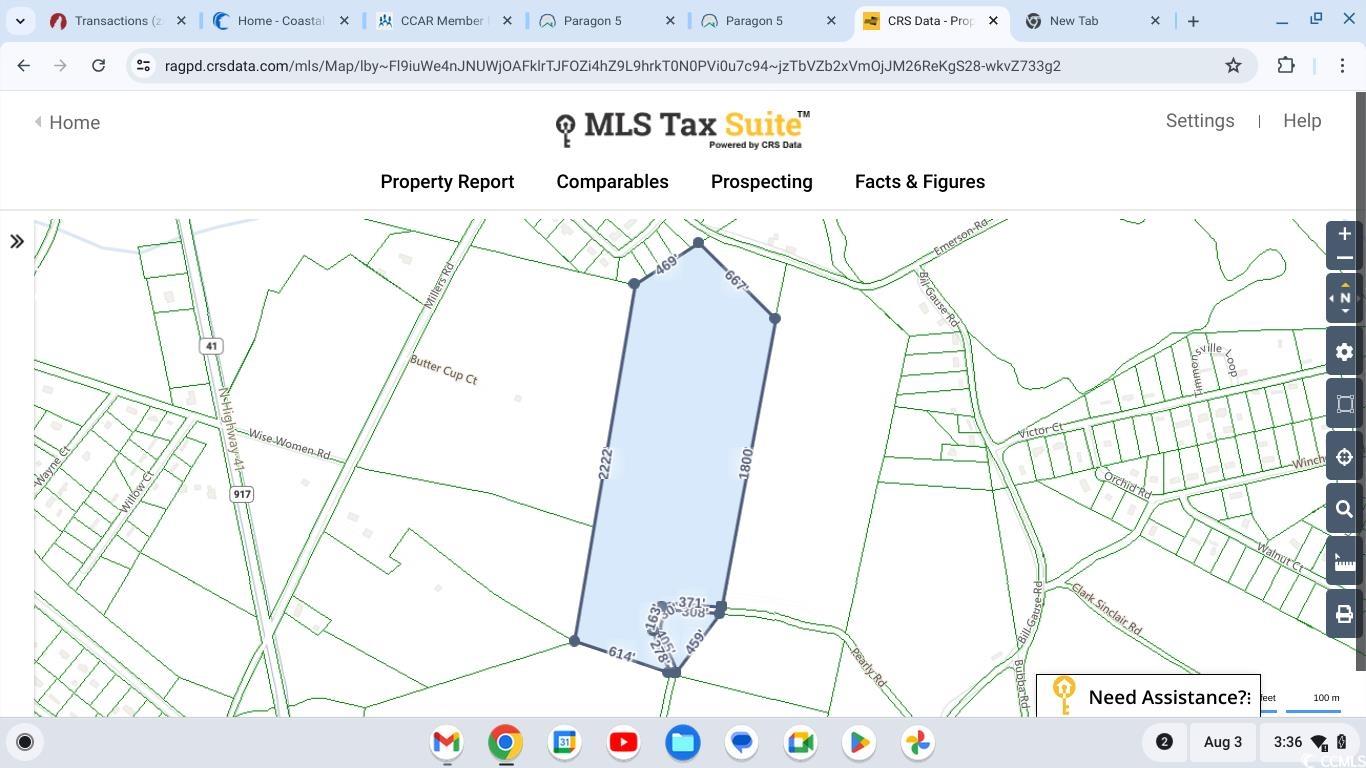Select the rectangle area selection tool
The width and height of the screenshot is (1366, 768).
1344,404
